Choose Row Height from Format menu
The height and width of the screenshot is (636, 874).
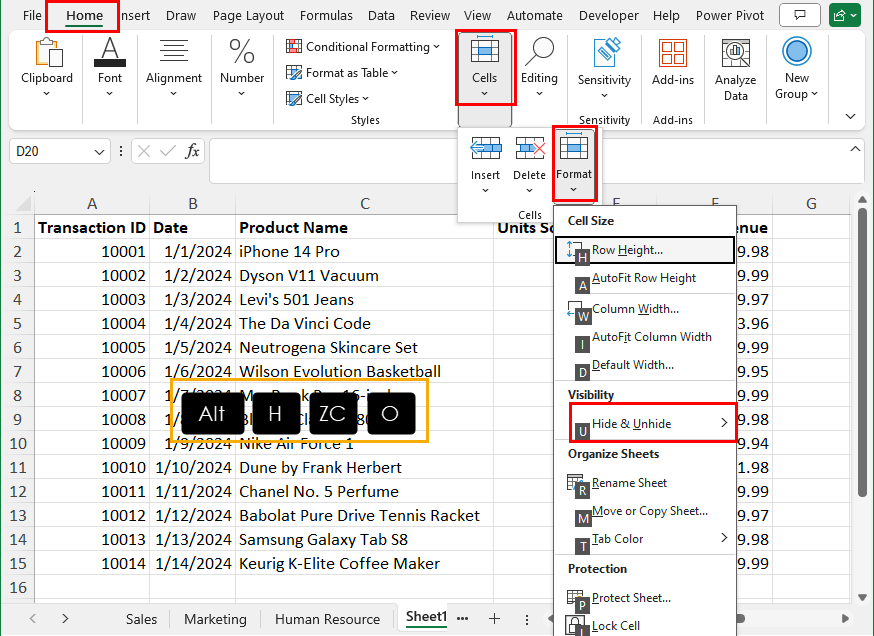[x=645, y=250]
